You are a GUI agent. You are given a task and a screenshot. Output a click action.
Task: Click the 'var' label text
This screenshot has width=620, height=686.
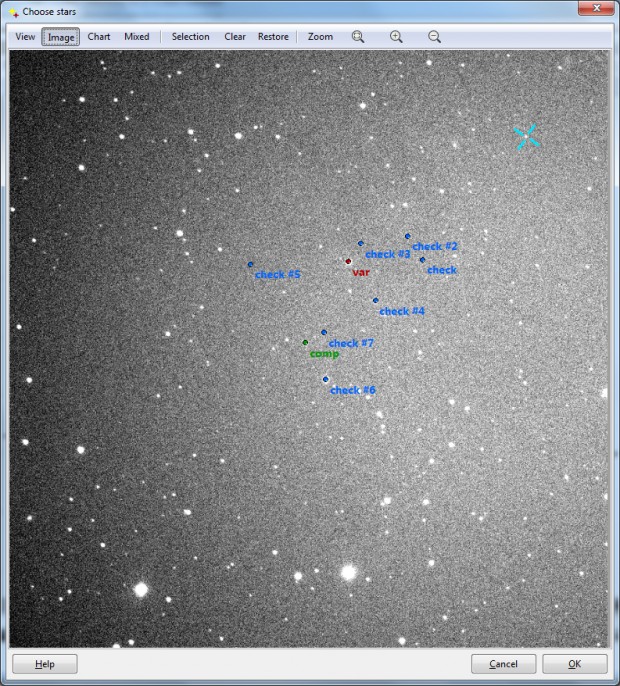point(361,272)
